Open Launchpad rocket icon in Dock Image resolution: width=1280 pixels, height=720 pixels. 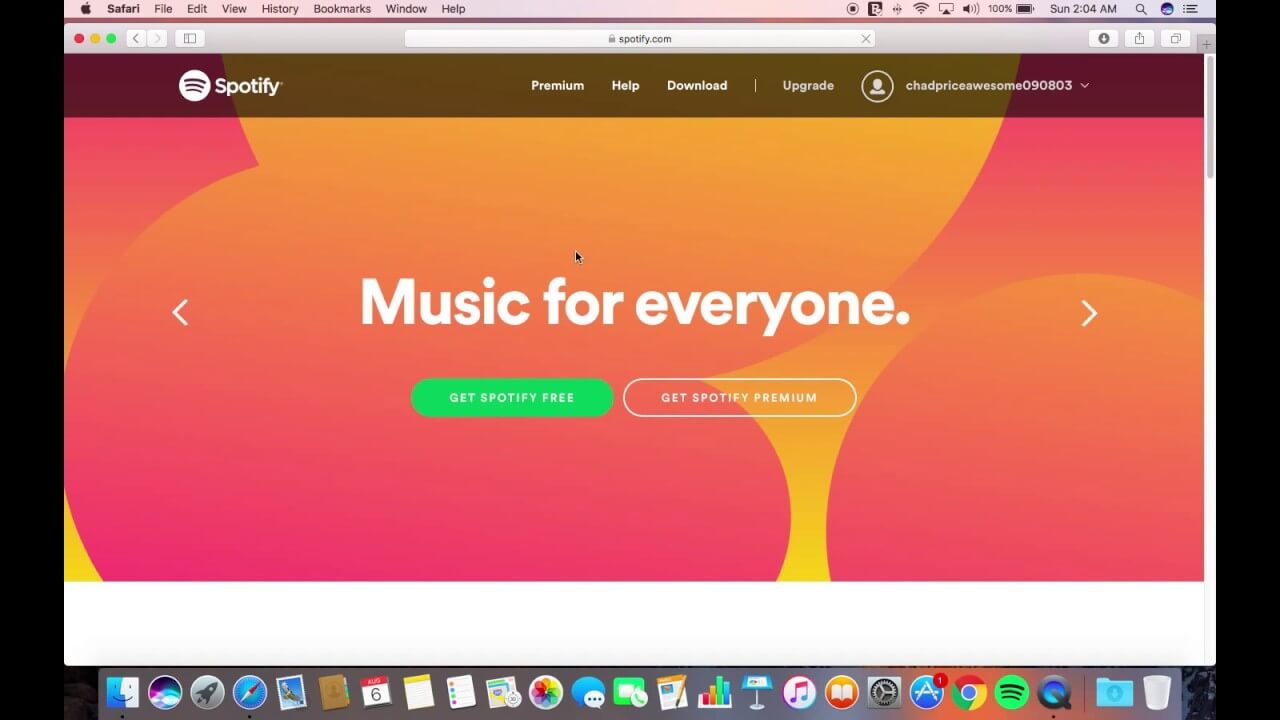(207, 692)
